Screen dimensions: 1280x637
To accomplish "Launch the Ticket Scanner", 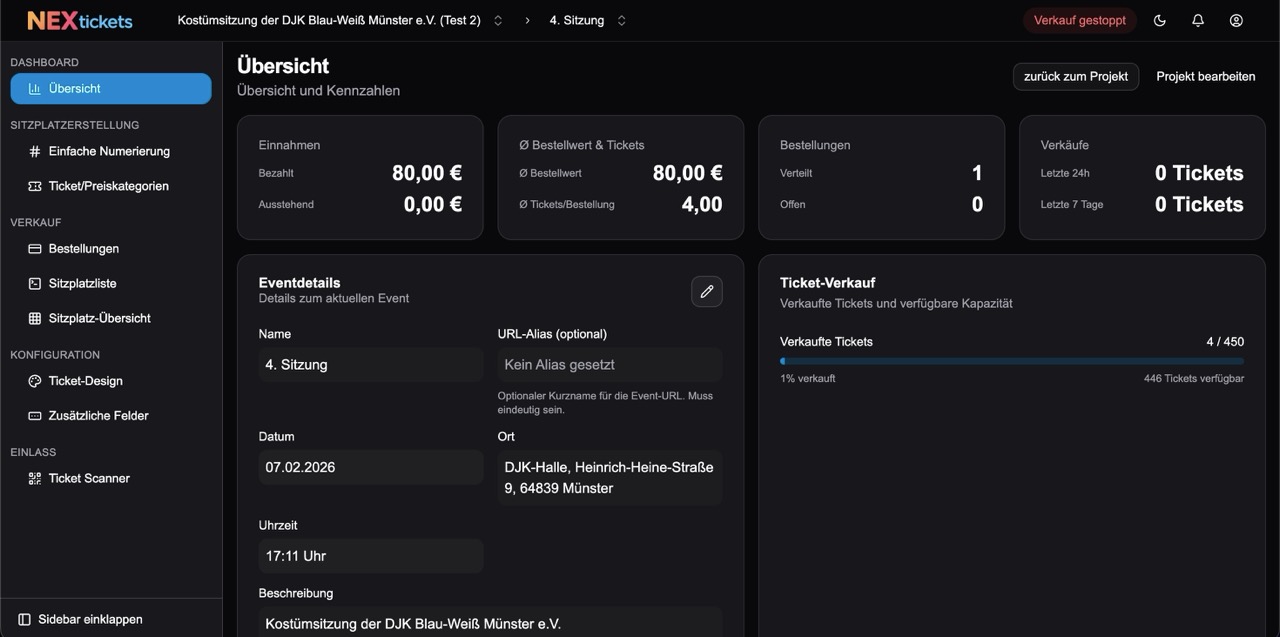I will 88,478.
